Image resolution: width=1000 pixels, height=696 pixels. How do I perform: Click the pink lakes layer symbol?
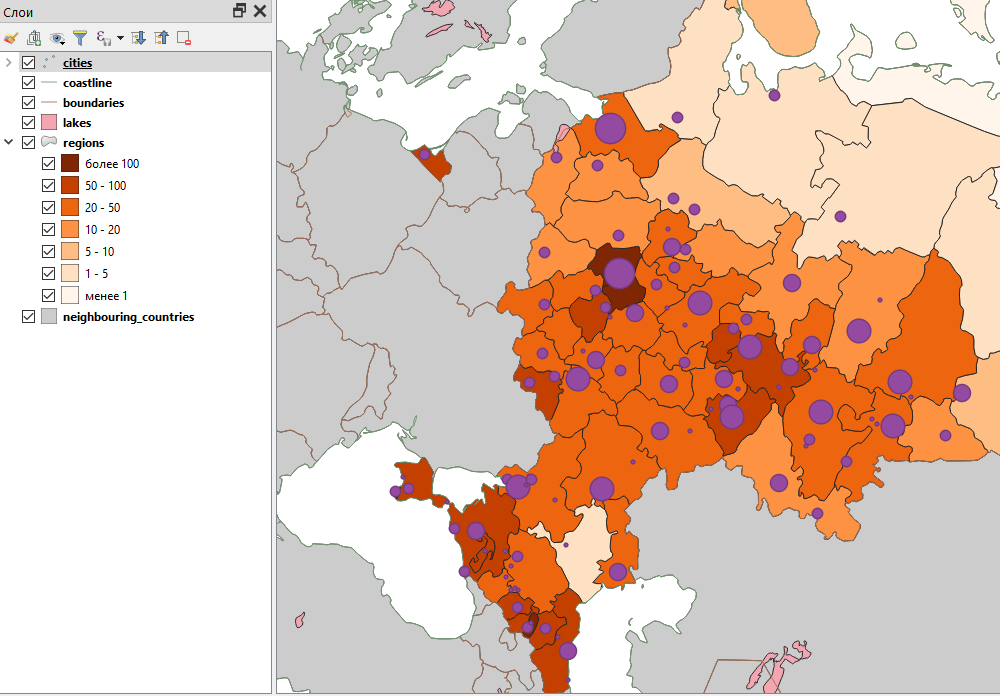[x=49, y=123]
